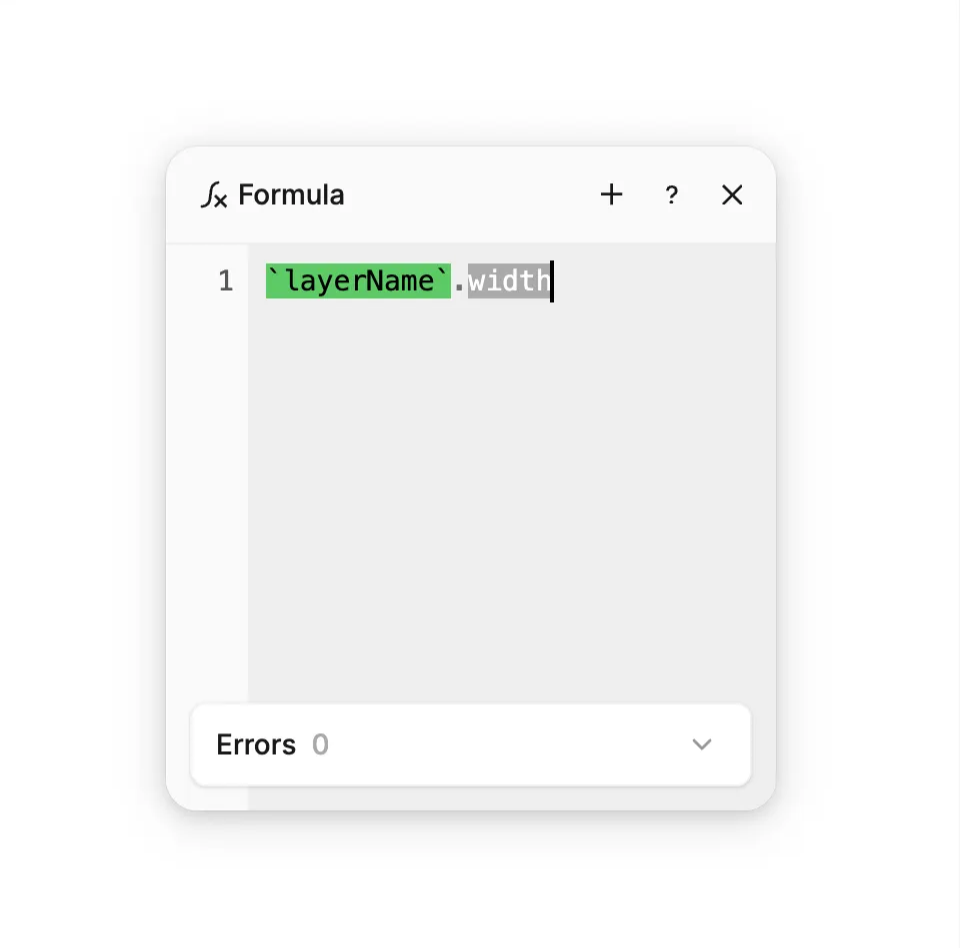Click the zero error count indicator
Image resolution: width=960 pixels, height=948 pixels.
pyautogui.click(x=320, y=745)
